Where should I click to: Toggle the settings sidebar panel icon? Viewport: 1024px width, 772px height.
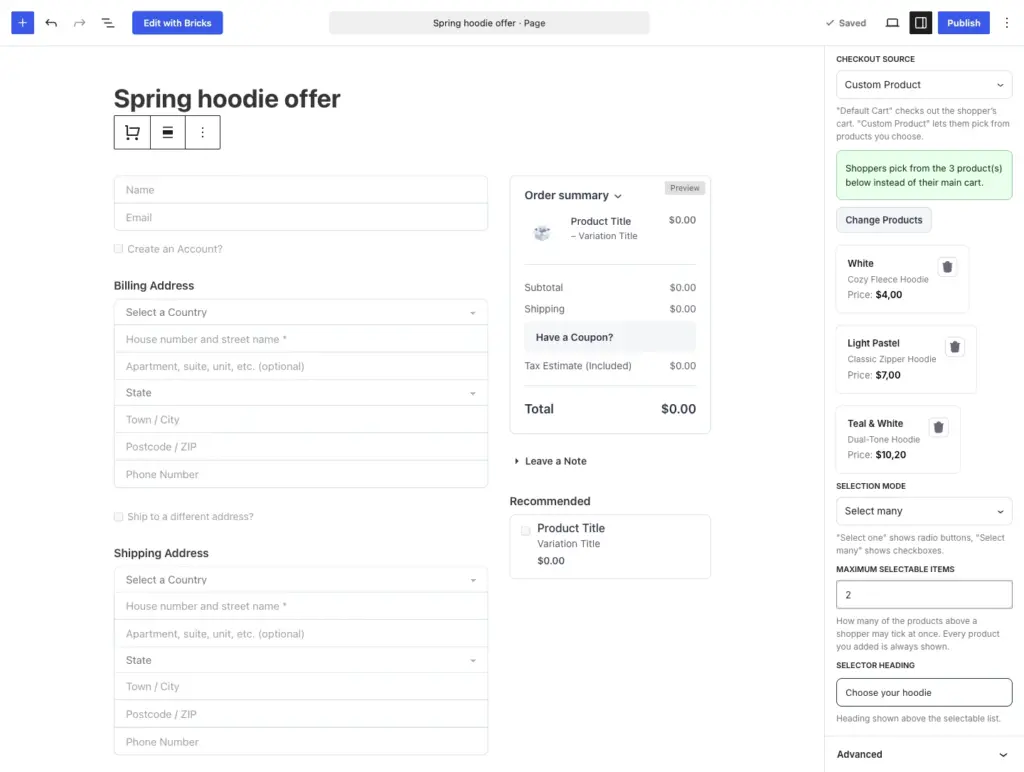(x=920, y=23)
